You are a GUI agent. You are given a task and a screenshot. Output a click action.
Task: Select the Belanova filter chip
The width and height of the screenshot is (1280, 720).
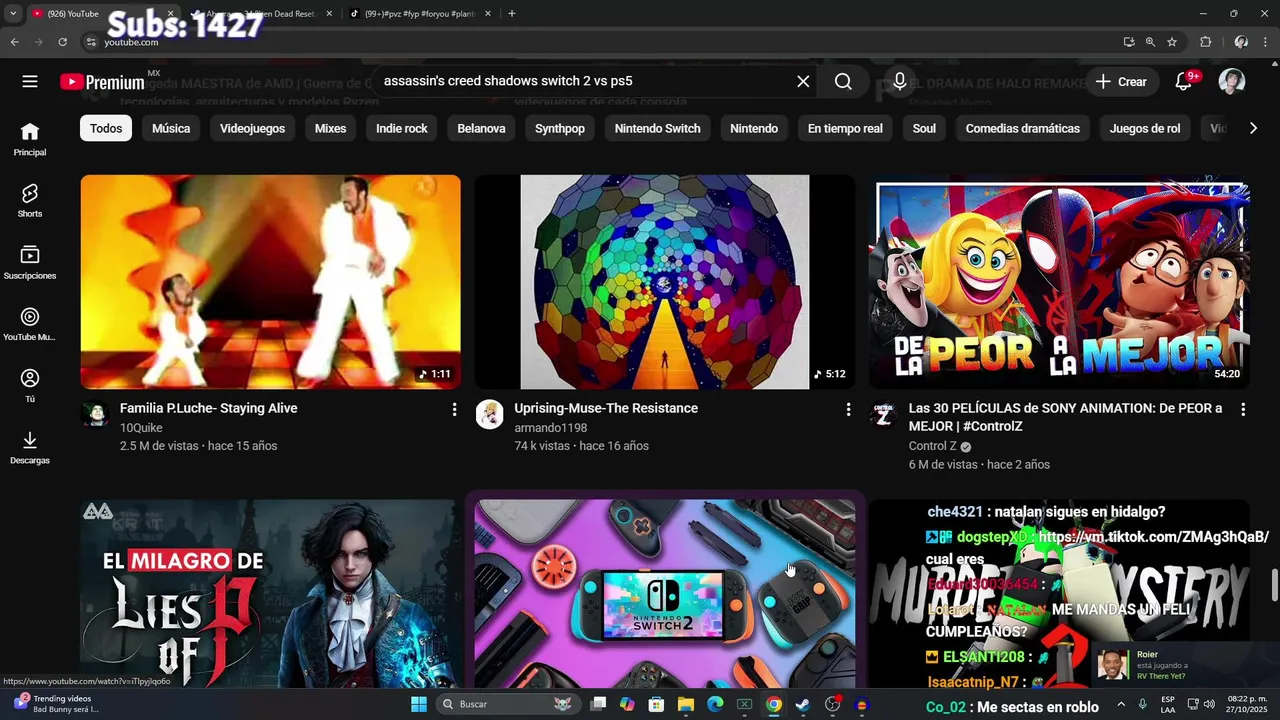click(x=481, y=128)
